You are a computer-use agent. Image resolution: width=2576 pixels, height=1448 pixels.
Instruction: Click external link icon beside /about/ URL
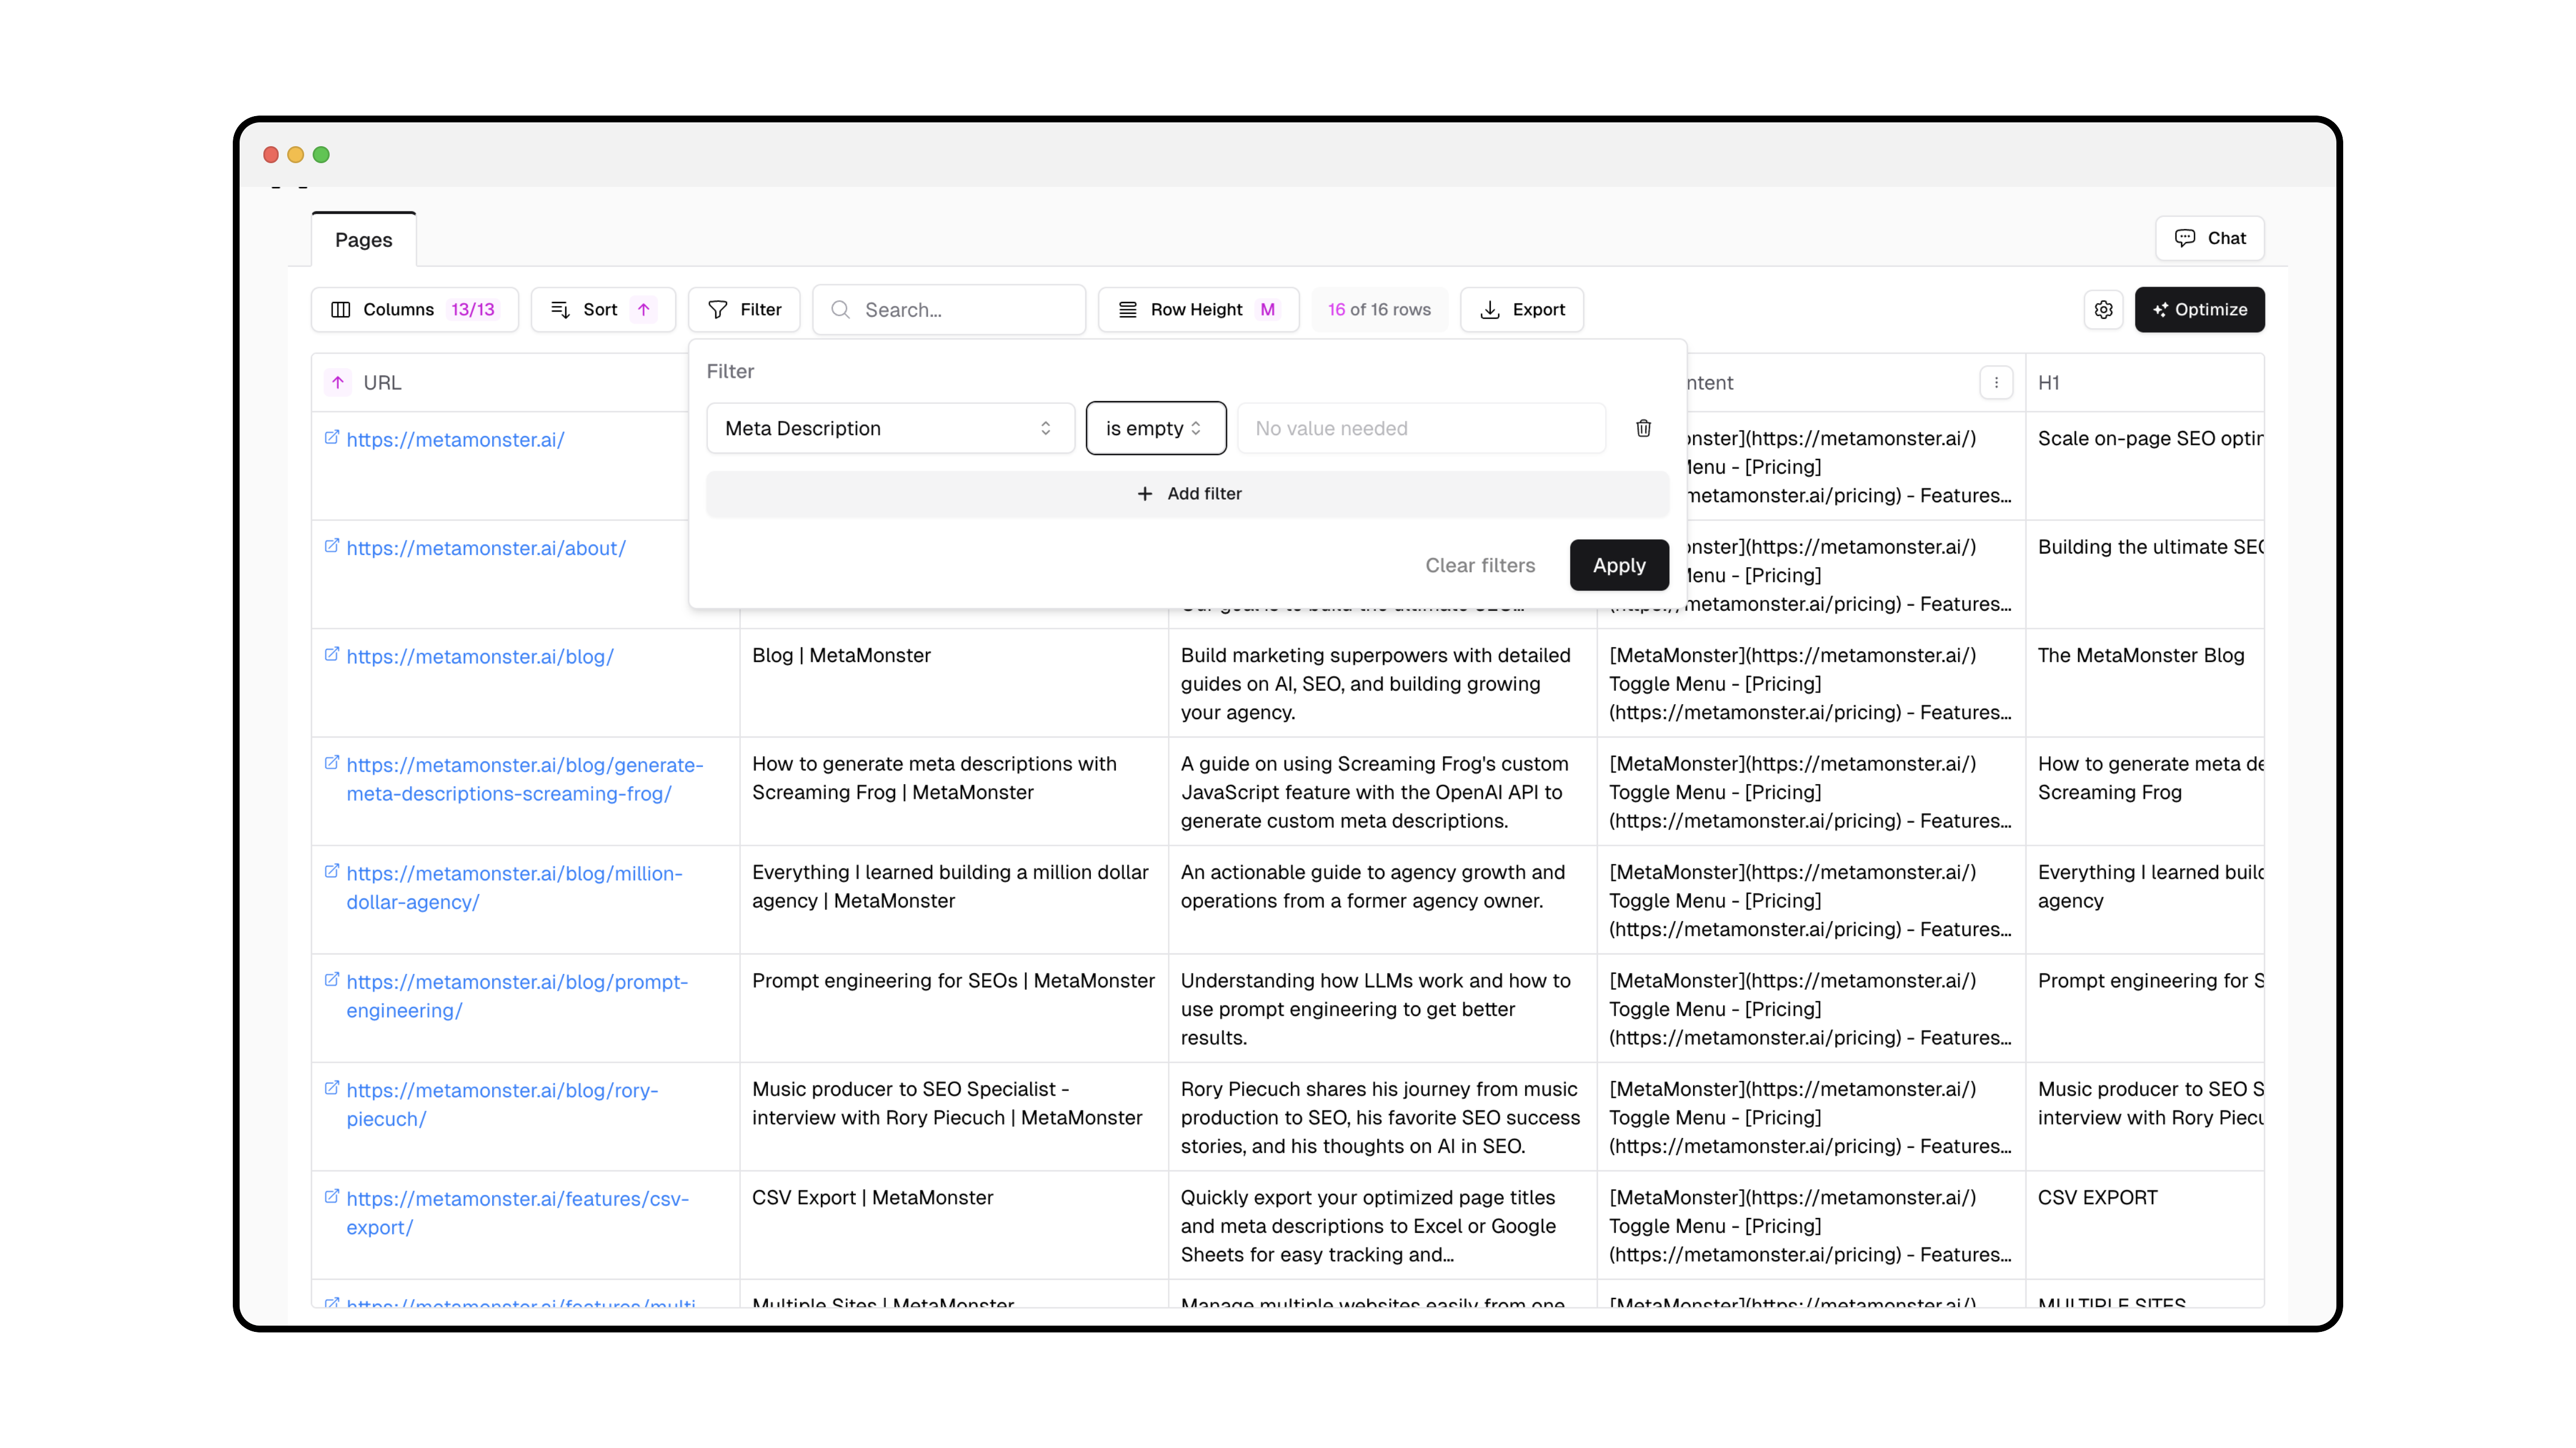coord(332,546)
